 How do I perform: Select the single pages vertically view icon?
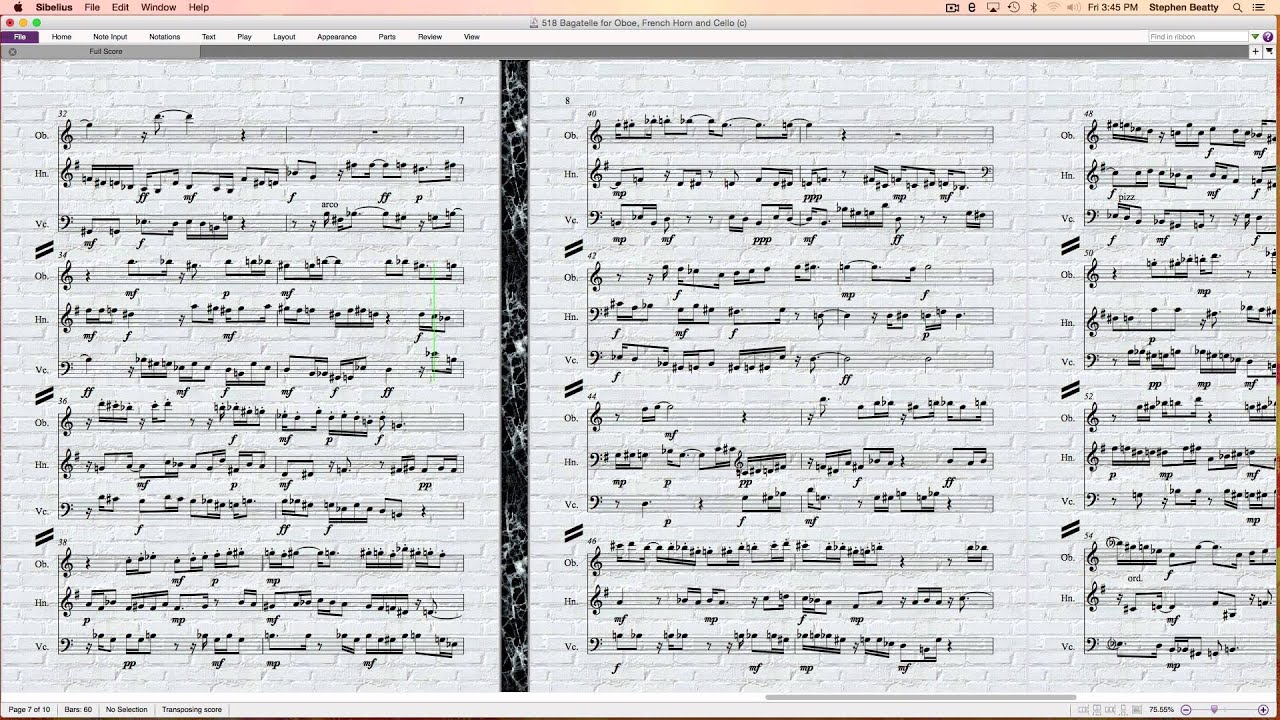[x=1121, y=710]
